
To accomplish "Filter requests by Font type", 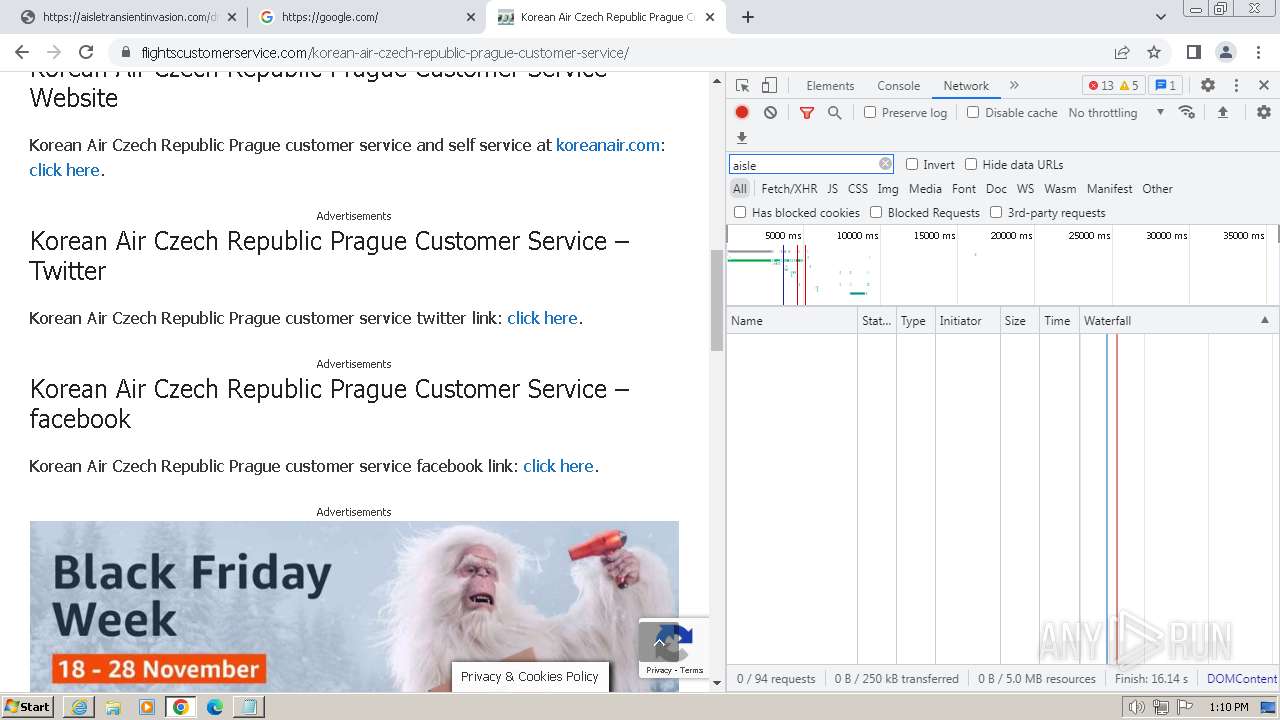I will coord(964,188).
